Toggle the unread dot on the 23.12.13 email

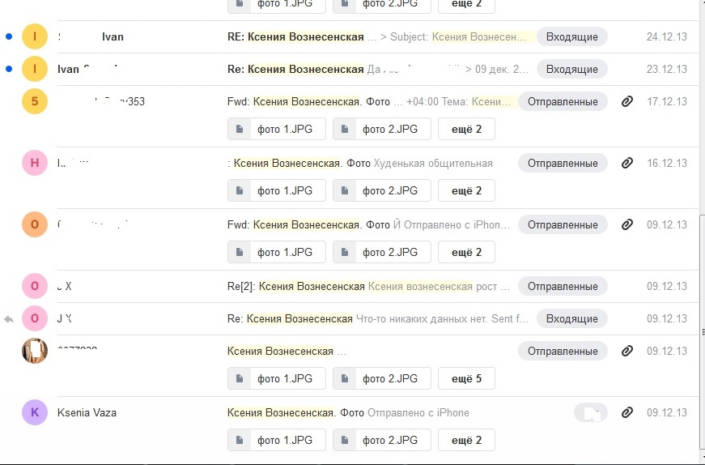click(9, 69)
